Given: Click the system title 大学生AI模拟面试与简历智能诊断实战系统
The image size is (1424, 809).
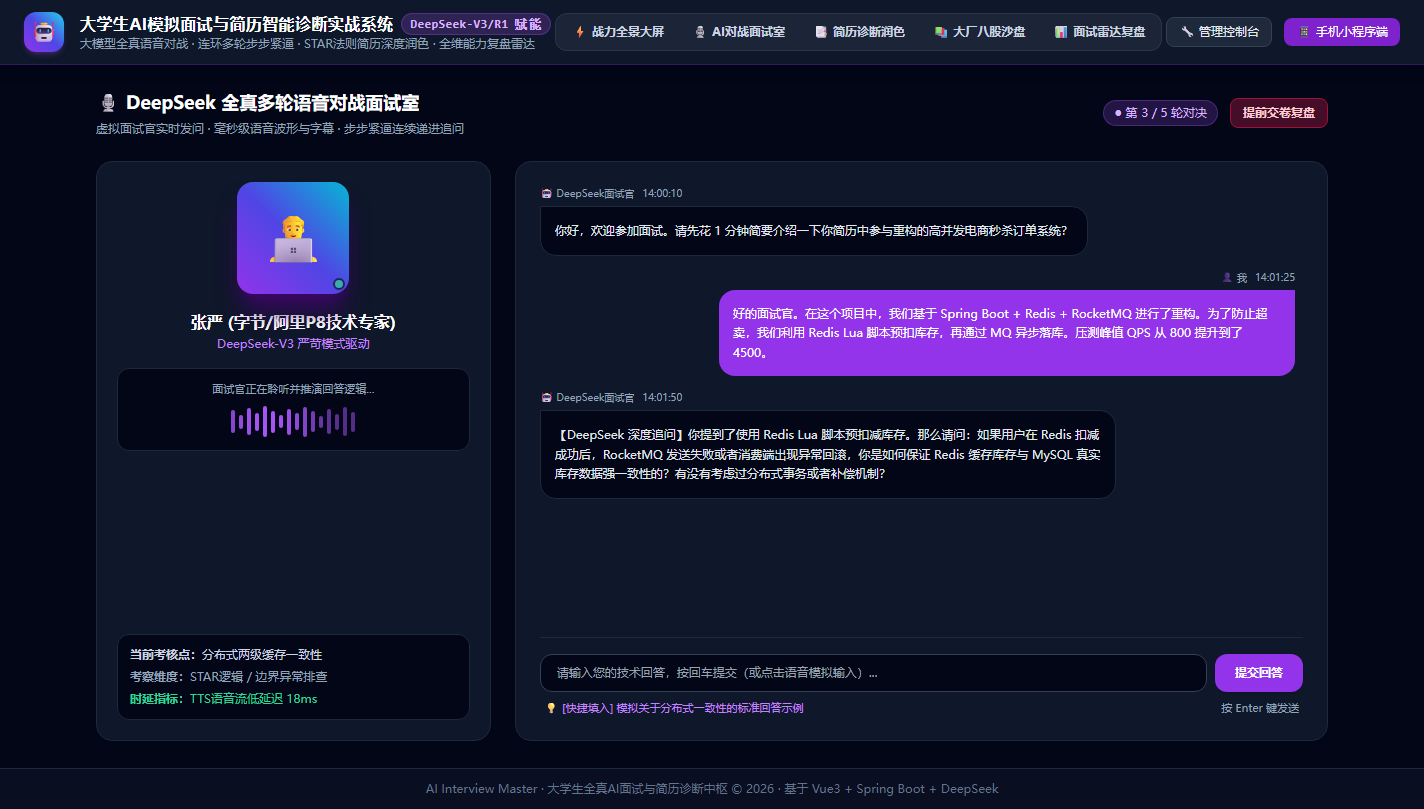Looking at the screenshot, I should pyautogui.click(x=236, y=24).
